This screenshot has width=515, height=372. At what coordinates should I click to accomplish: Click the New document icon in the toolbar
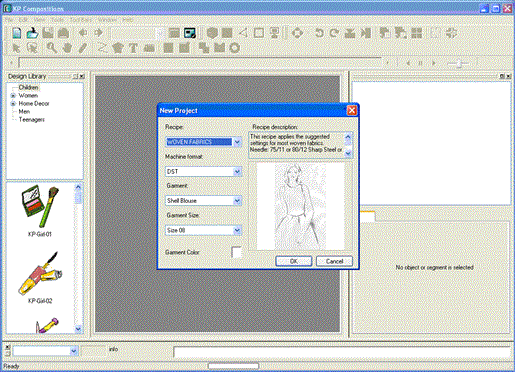[x=16, y=33]
